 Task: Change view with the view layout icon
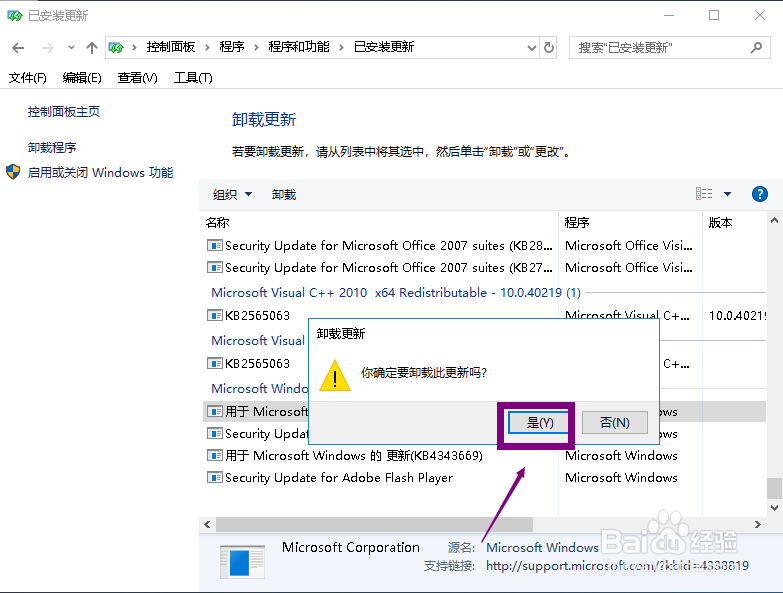coord(704,194)
